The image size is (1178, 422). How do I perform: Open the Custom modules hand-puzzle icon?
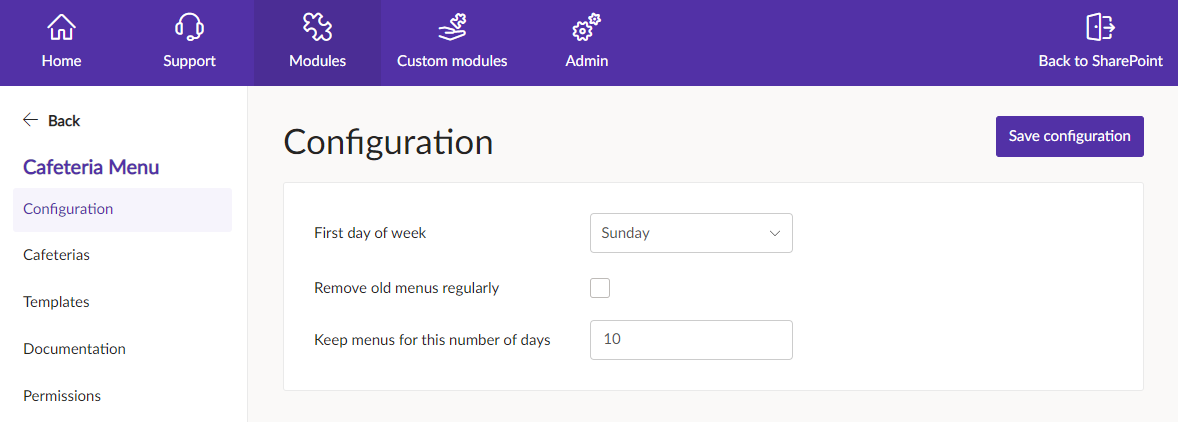tap(452, 28)
